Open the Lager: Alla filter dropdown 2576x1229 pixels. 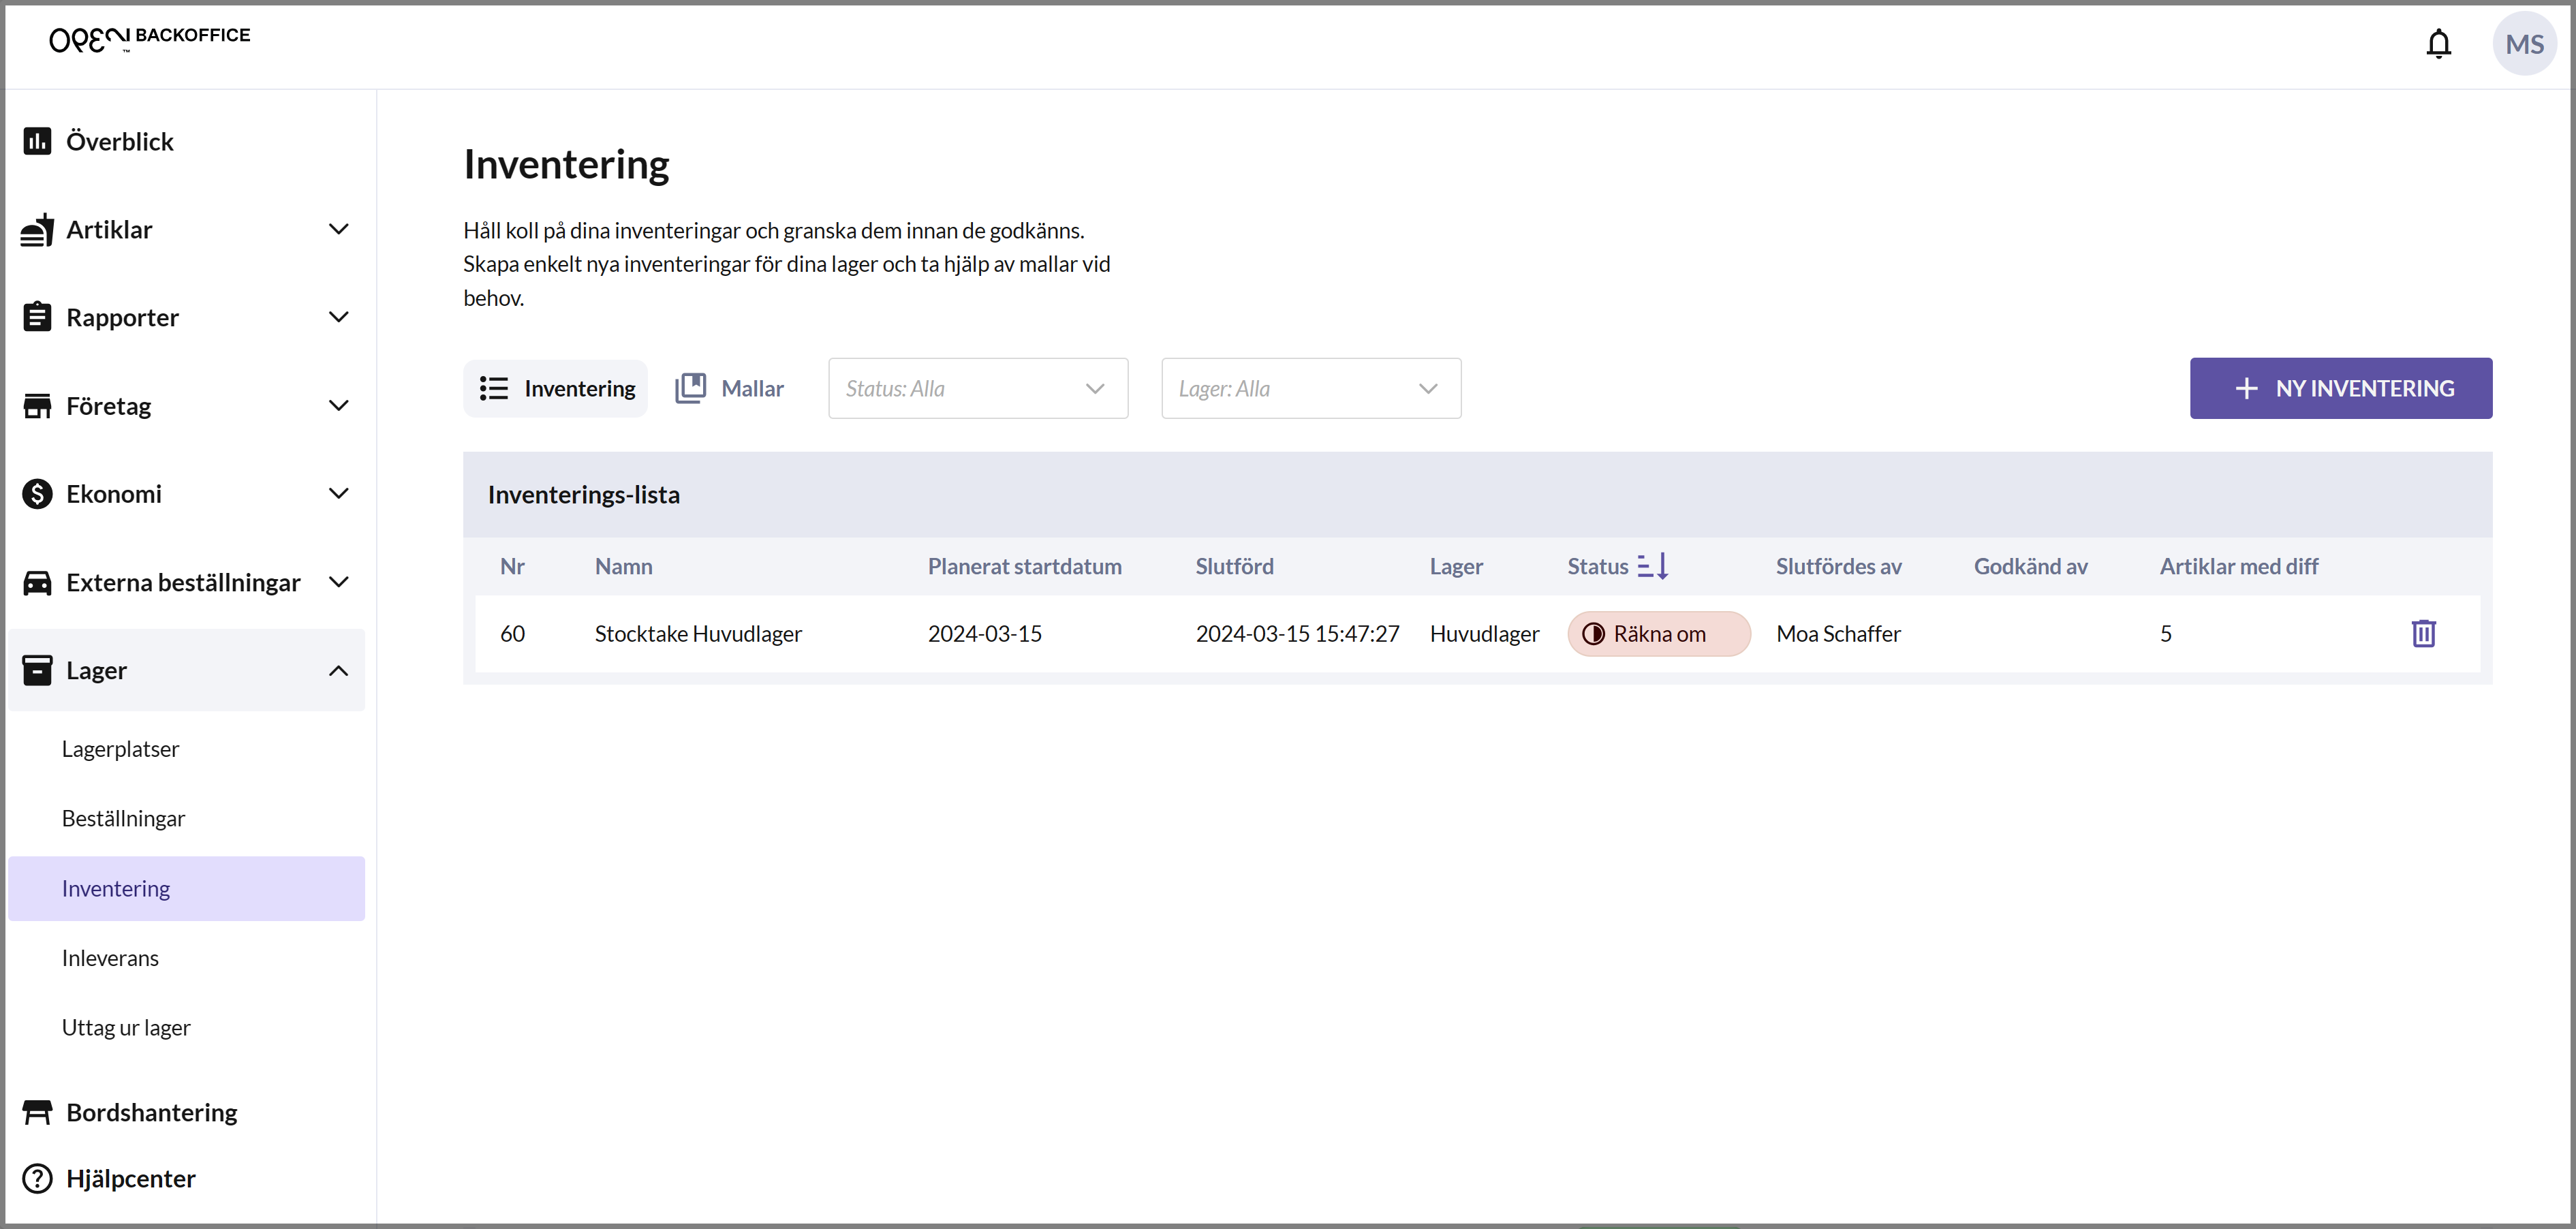tap(1310, 388)
